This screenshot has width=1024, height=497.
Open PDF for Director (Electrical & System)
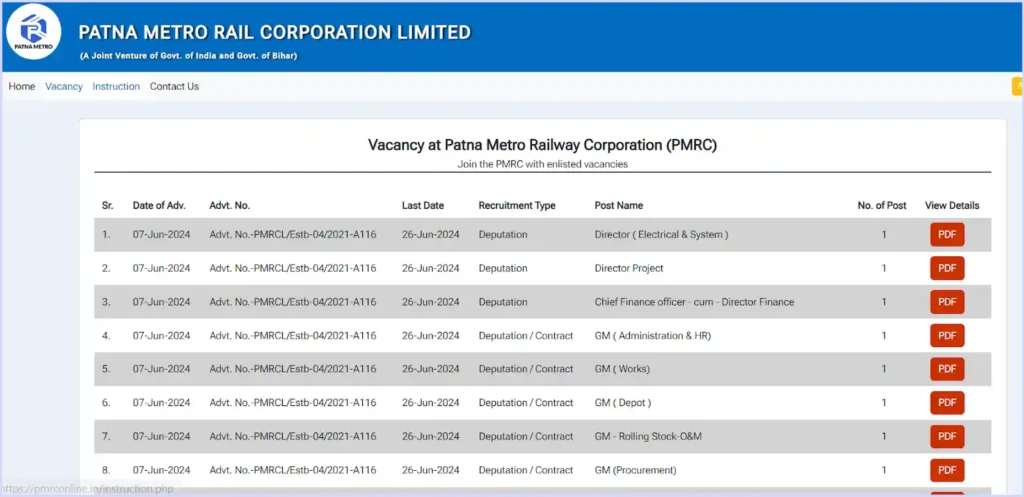pos(947,234)
